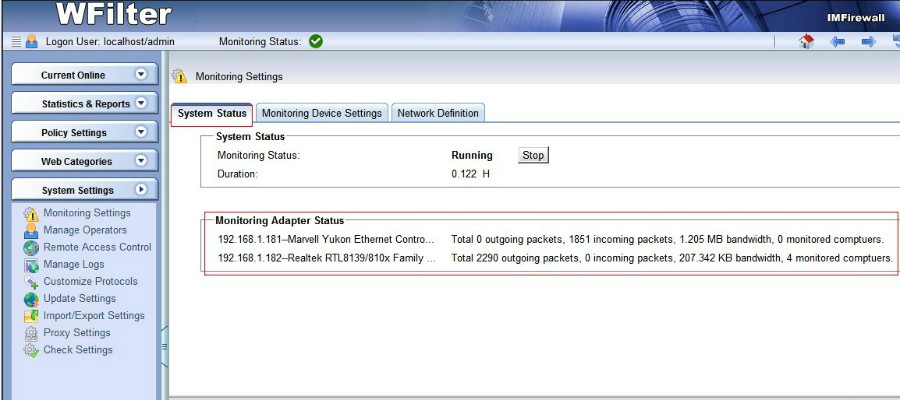
Task: Click the Monitoring Settings warning gear icon in the sidebar
Action: [31, 214]
